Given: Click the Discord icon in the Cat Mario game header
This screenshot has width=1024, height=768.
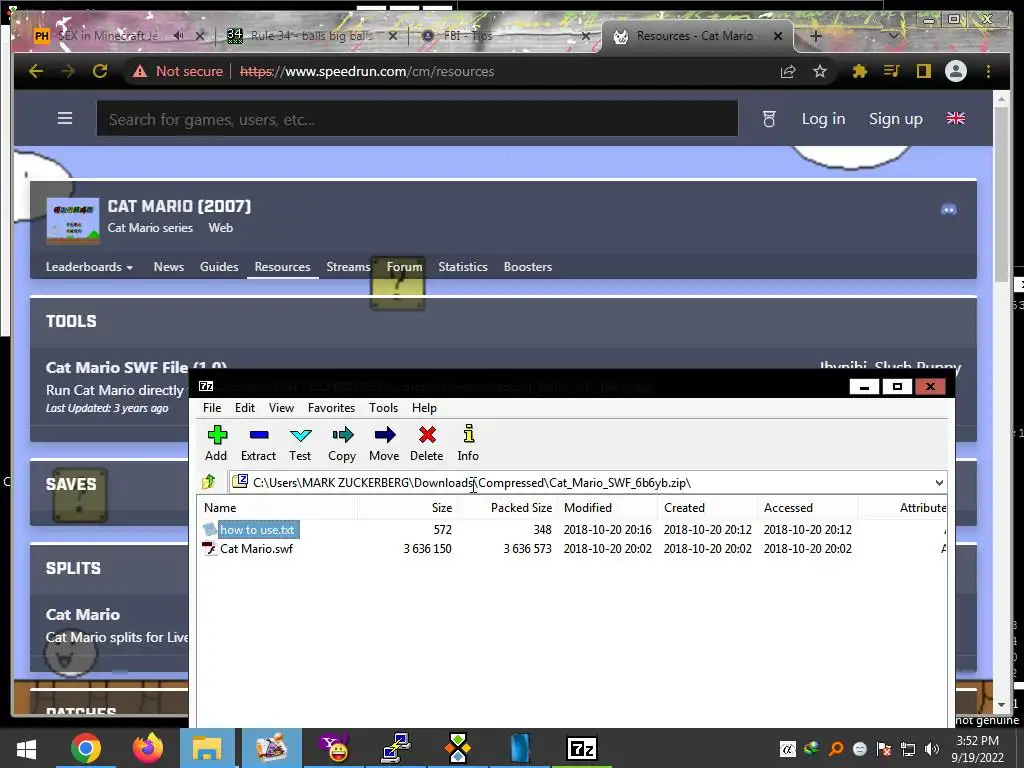Looking at the screenshot, I should (x=948, y=210).
